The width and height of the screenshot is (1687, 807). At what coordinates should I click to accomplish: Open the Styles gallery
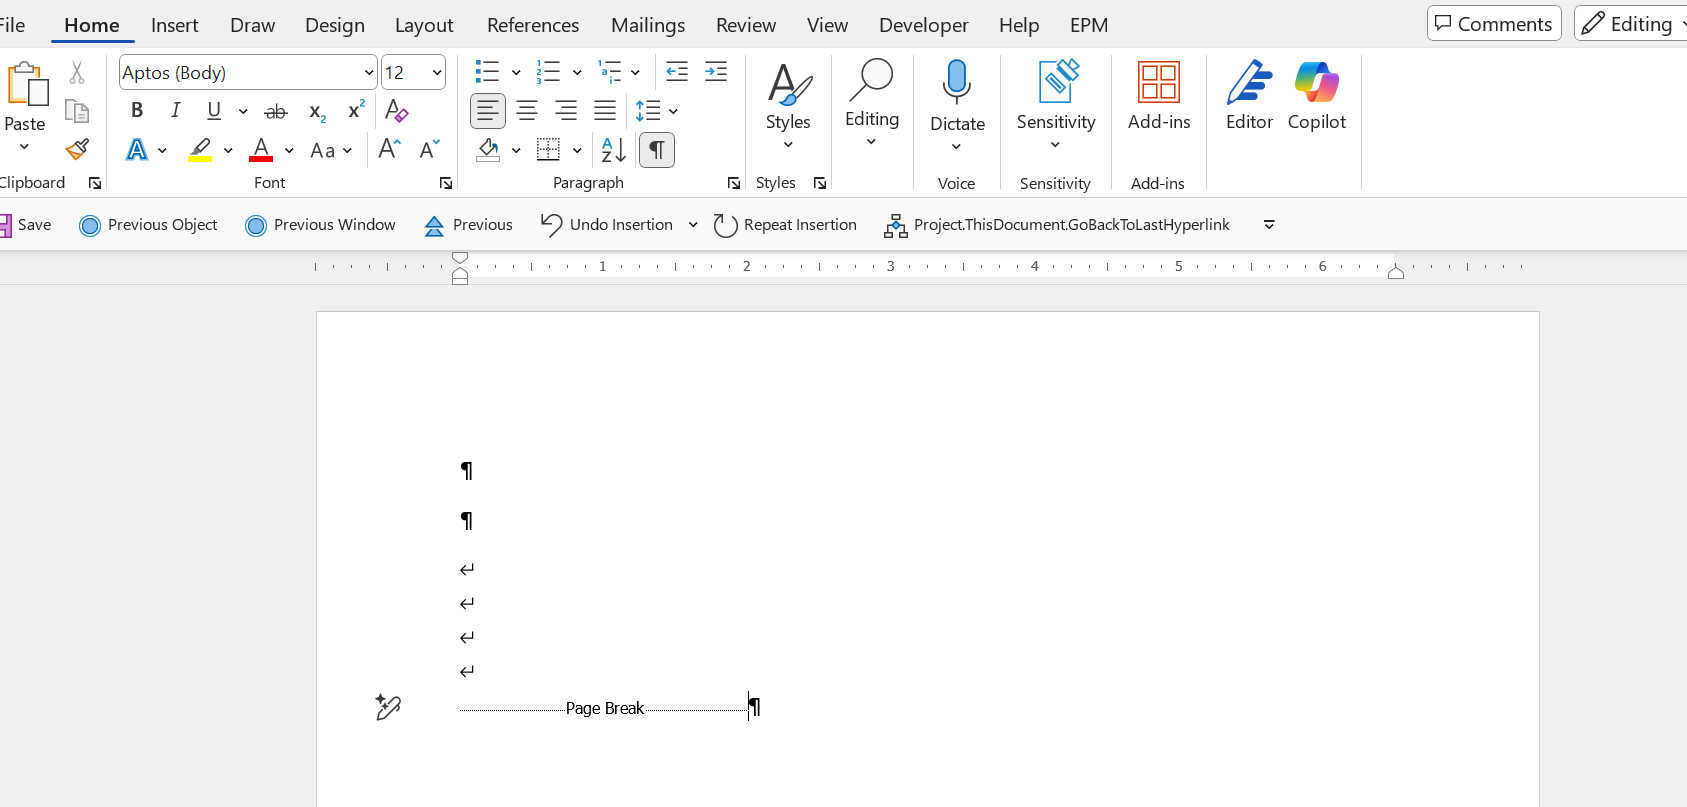click(x=788, y=105)
